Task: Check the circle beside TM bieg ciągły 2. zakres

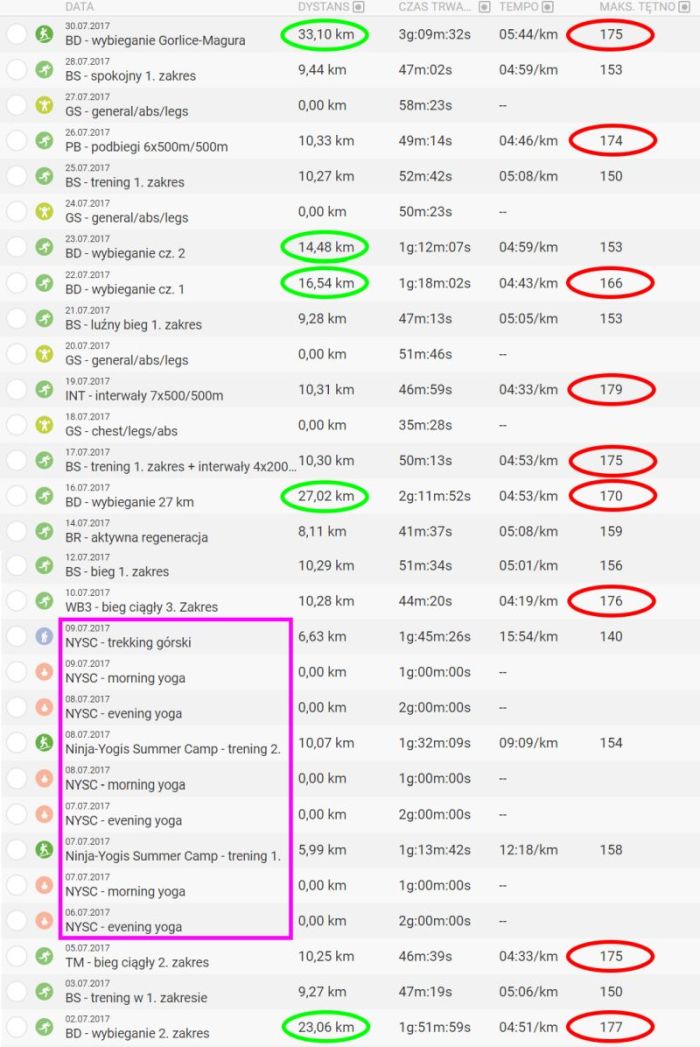Action: (x=16, y=956)
